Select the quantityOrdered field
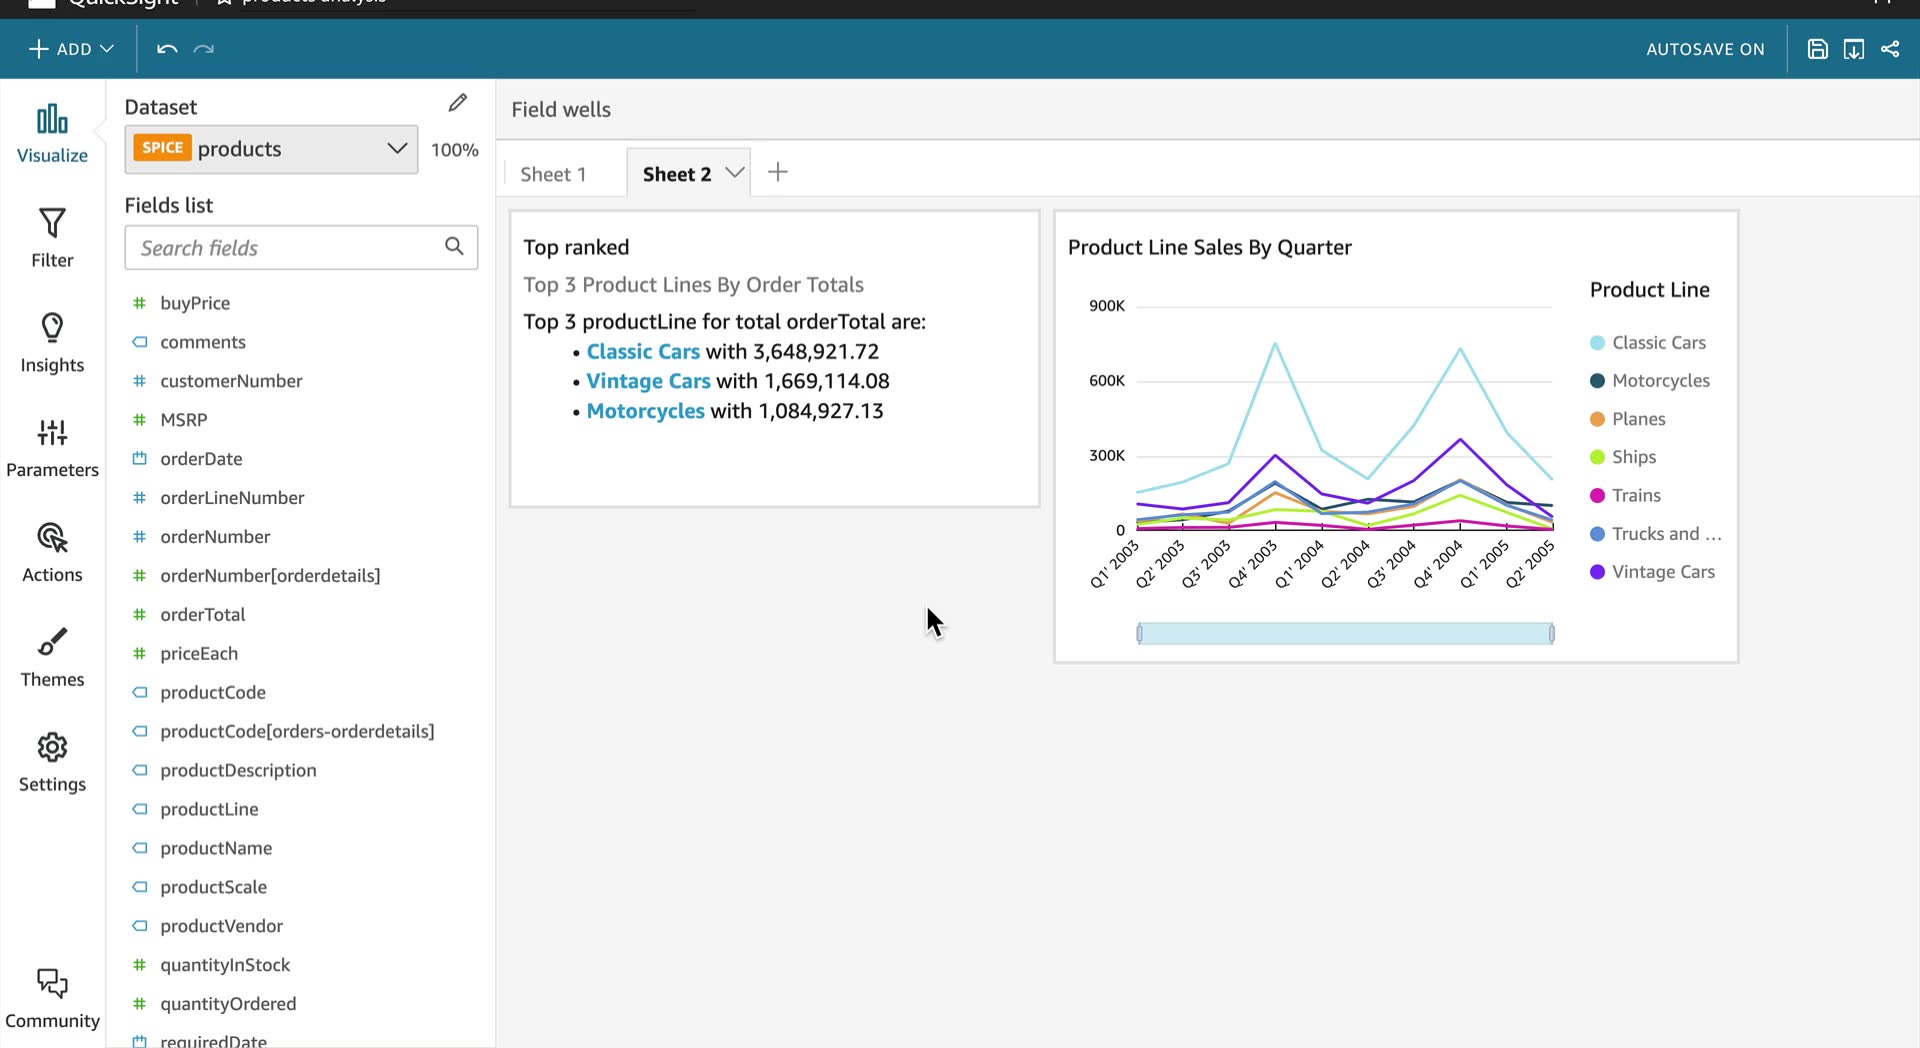The image size is (1920, 1048). click(228, 1004)
